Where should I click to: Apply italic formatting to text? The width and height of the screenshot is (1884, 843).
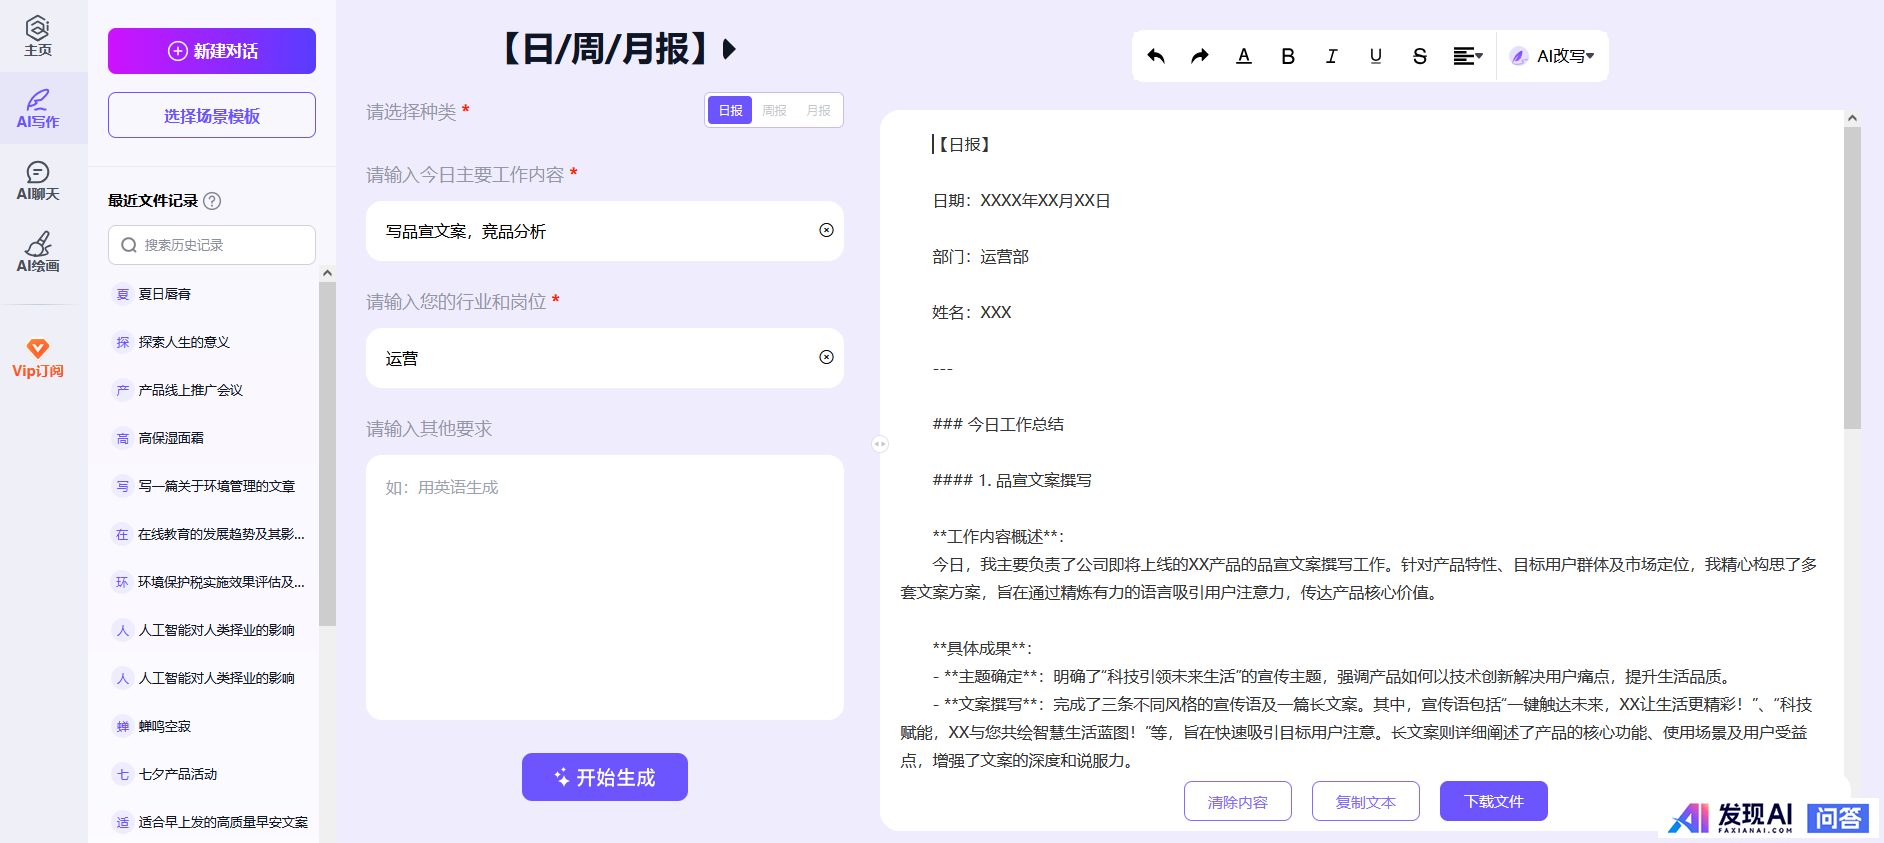(1332, 56)
